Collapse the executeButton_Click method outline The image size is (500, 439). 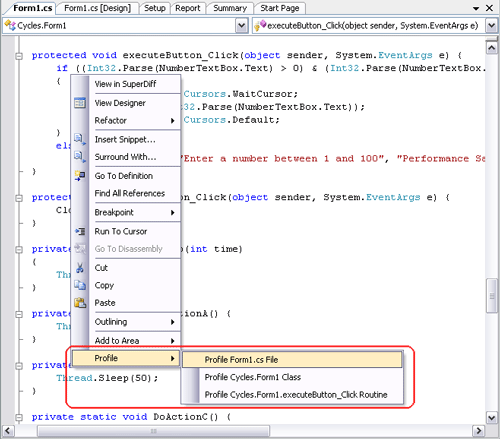[x=19, y=56]
